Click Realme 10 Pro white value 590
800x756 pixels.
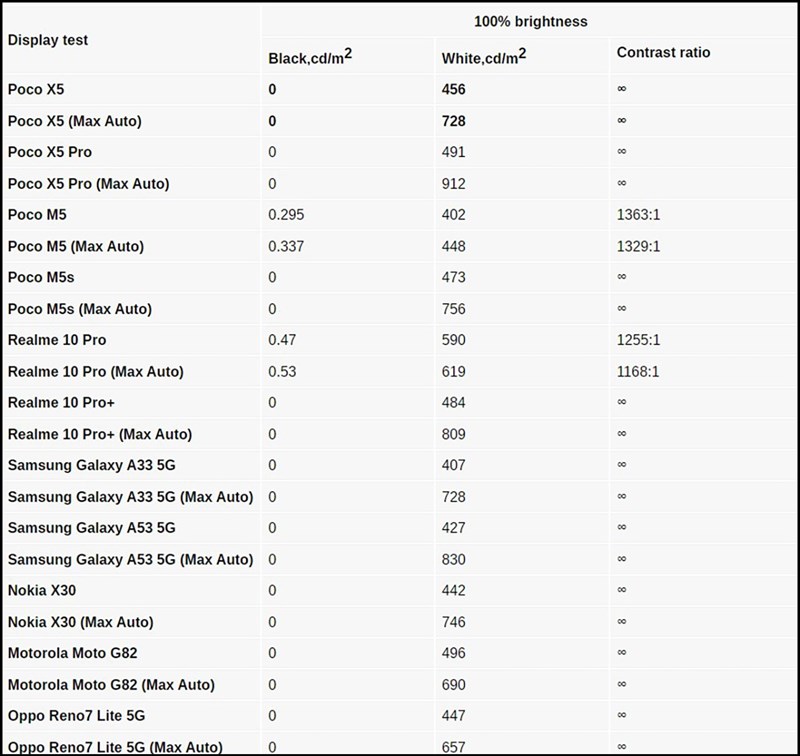[x=454, y=340]
